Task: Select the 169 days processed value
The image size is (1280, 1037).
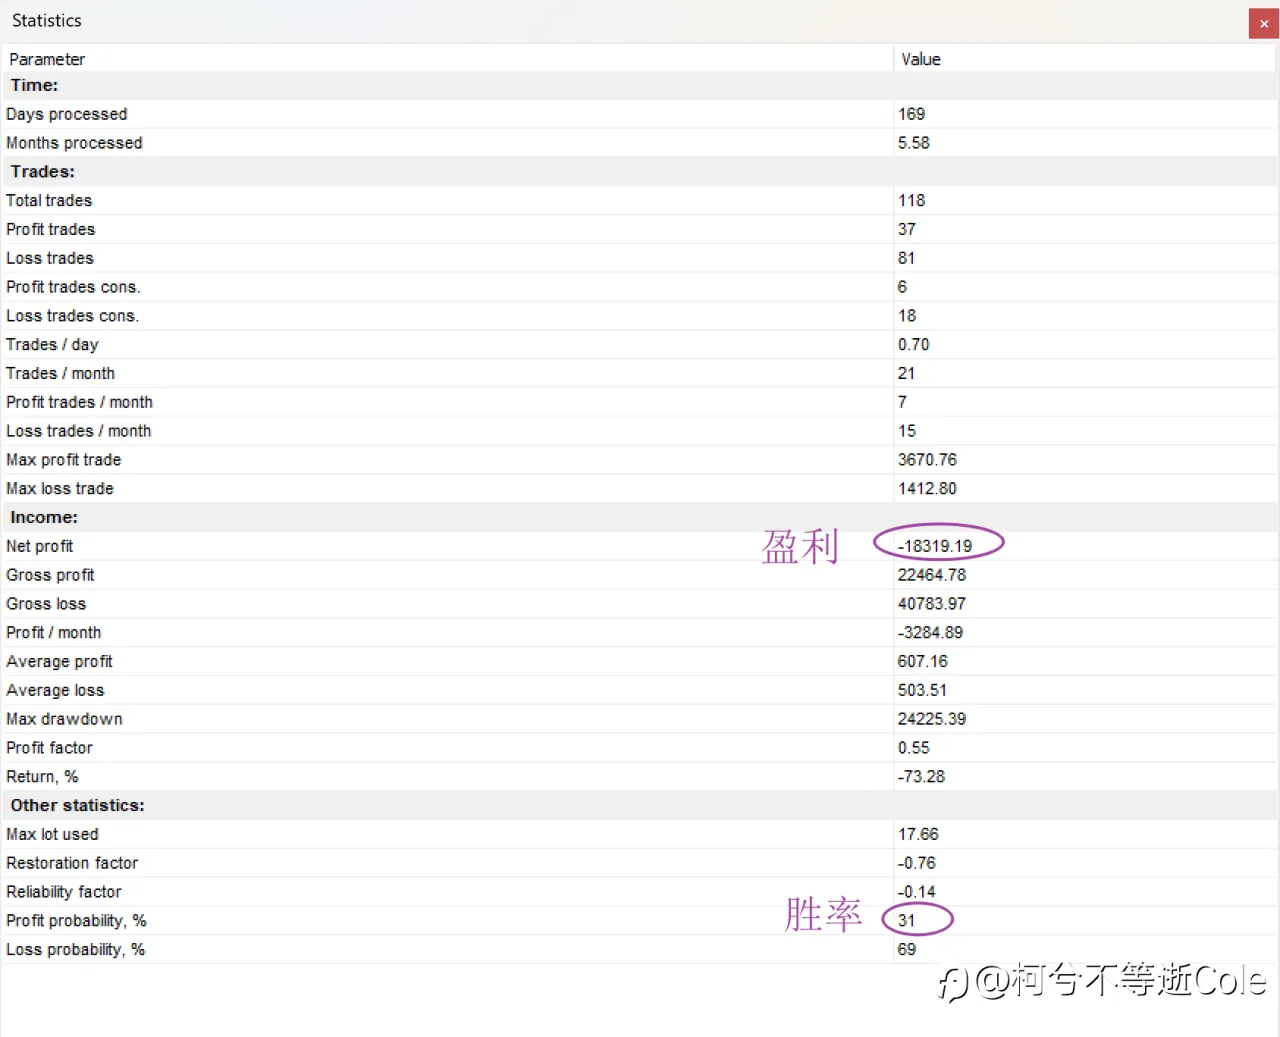Action: (911, 114)
